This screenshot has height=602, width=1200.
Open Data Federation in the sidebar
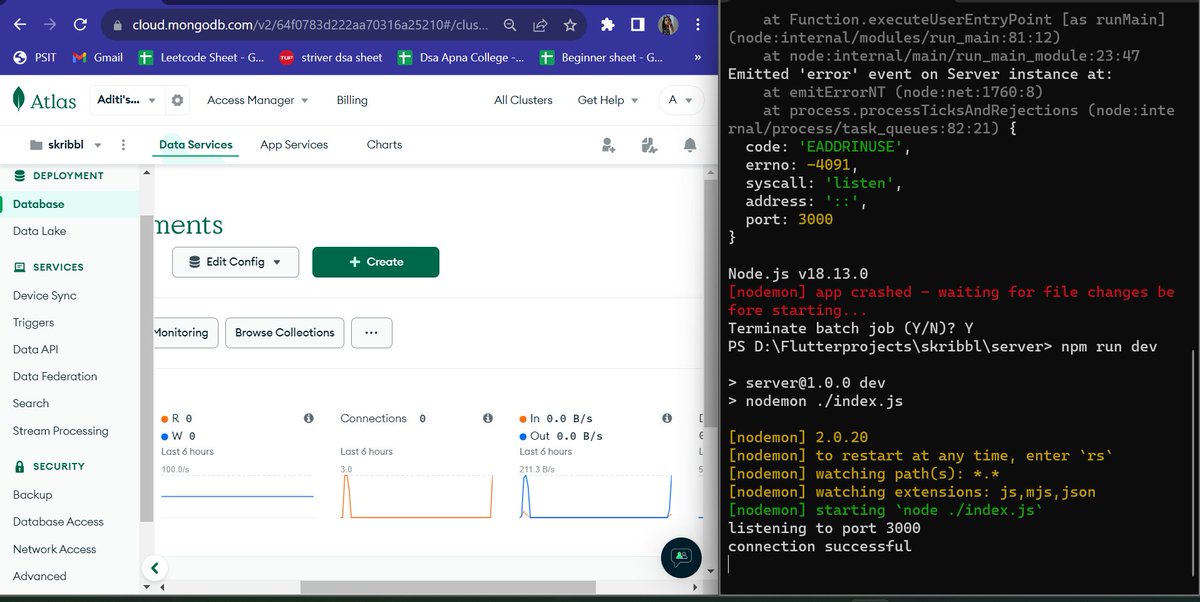(55, 377)
